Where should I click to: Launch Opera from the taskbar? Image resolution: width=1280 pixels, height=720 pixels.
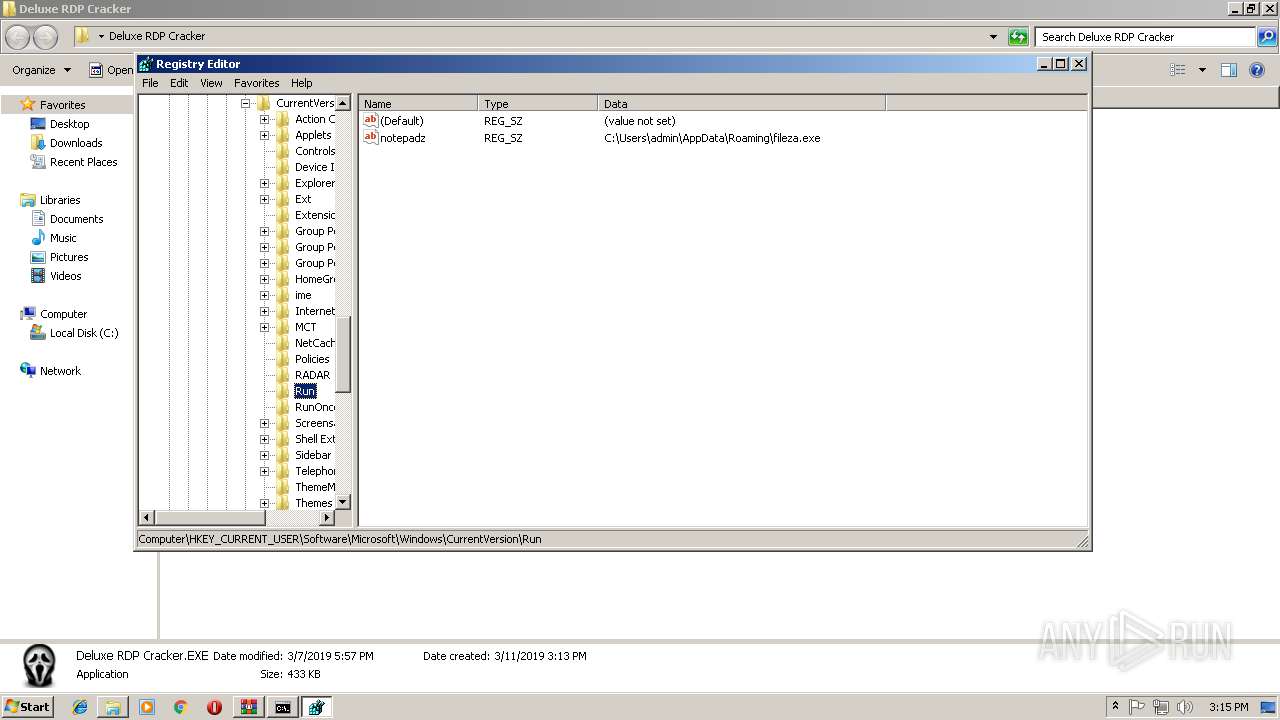tap(214, 707)
